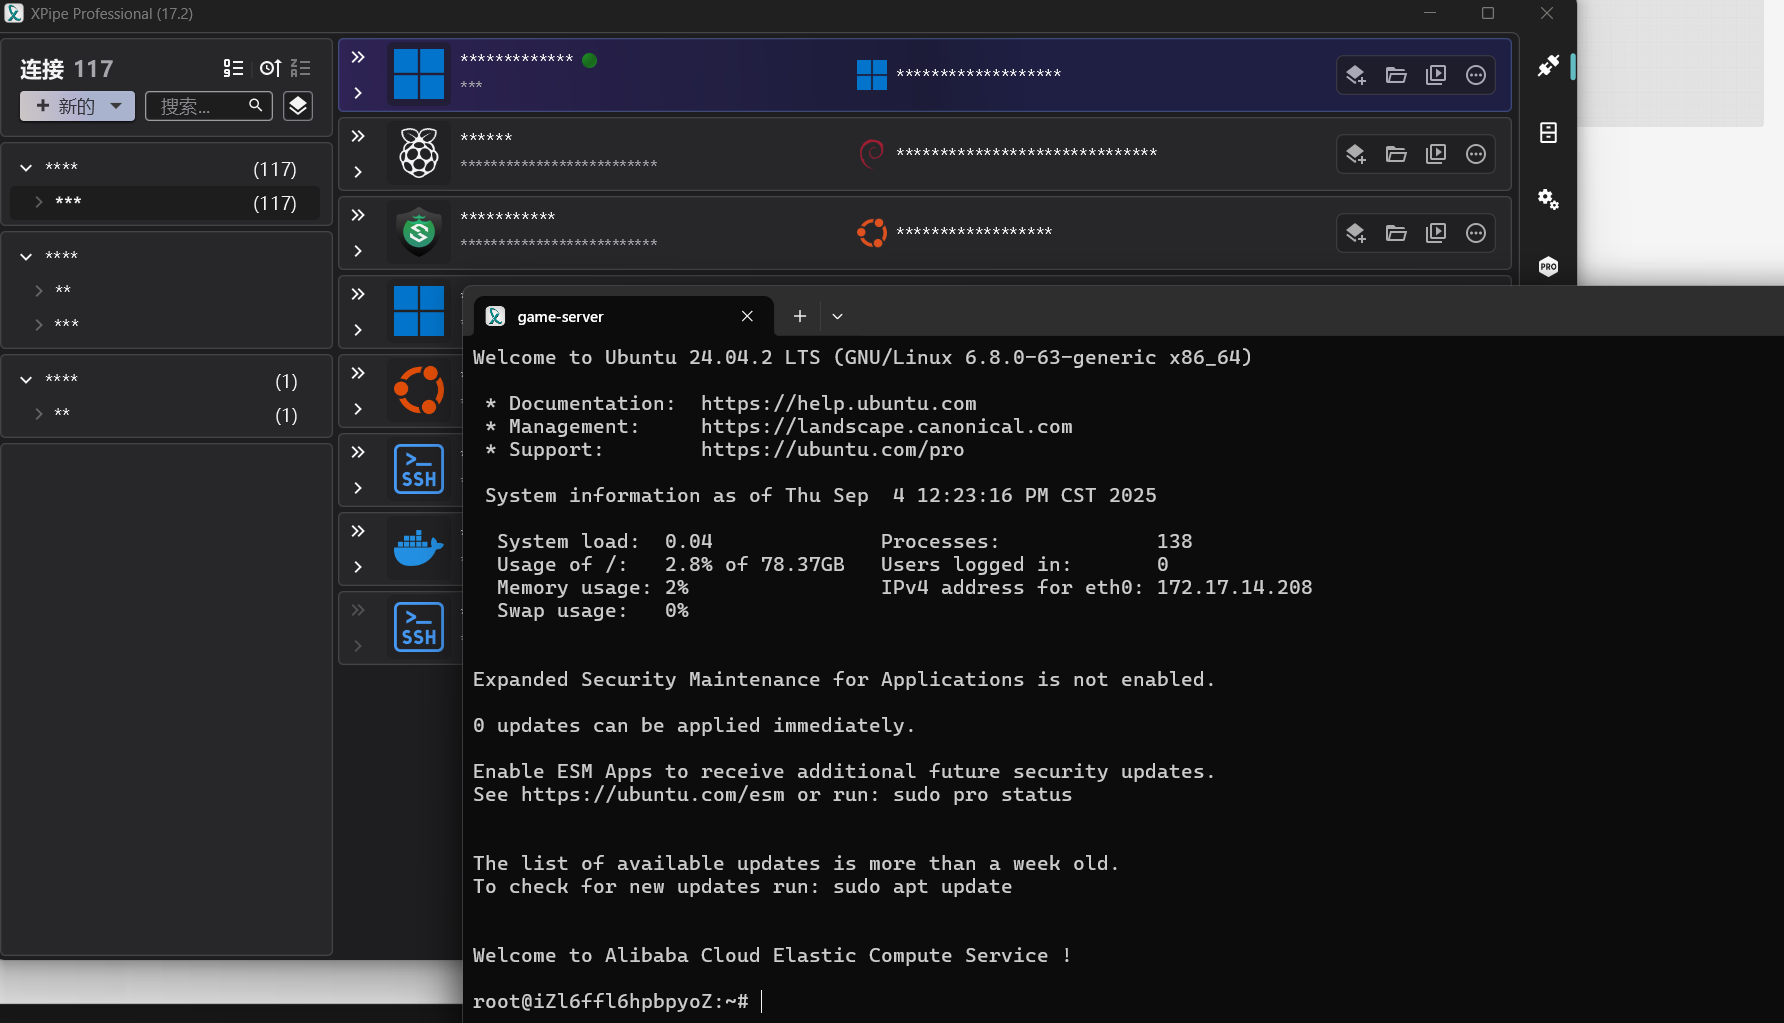The height and width of the screenshot is (1023, 1784).
Task: Click the Docker whale entry icon
Action: 419,548
